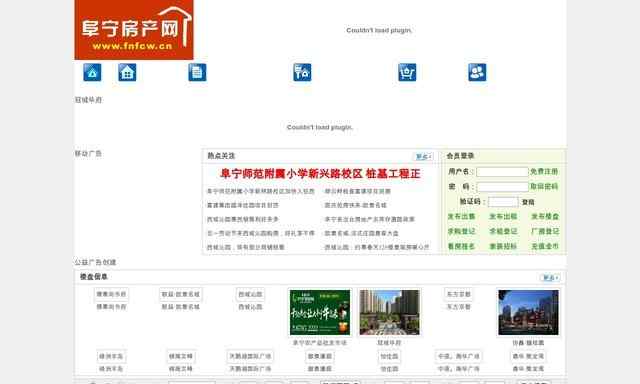This screenshot has height=384, width=640.
Task: Open the 厂房登记 link
Action: [x=545, y=231]
